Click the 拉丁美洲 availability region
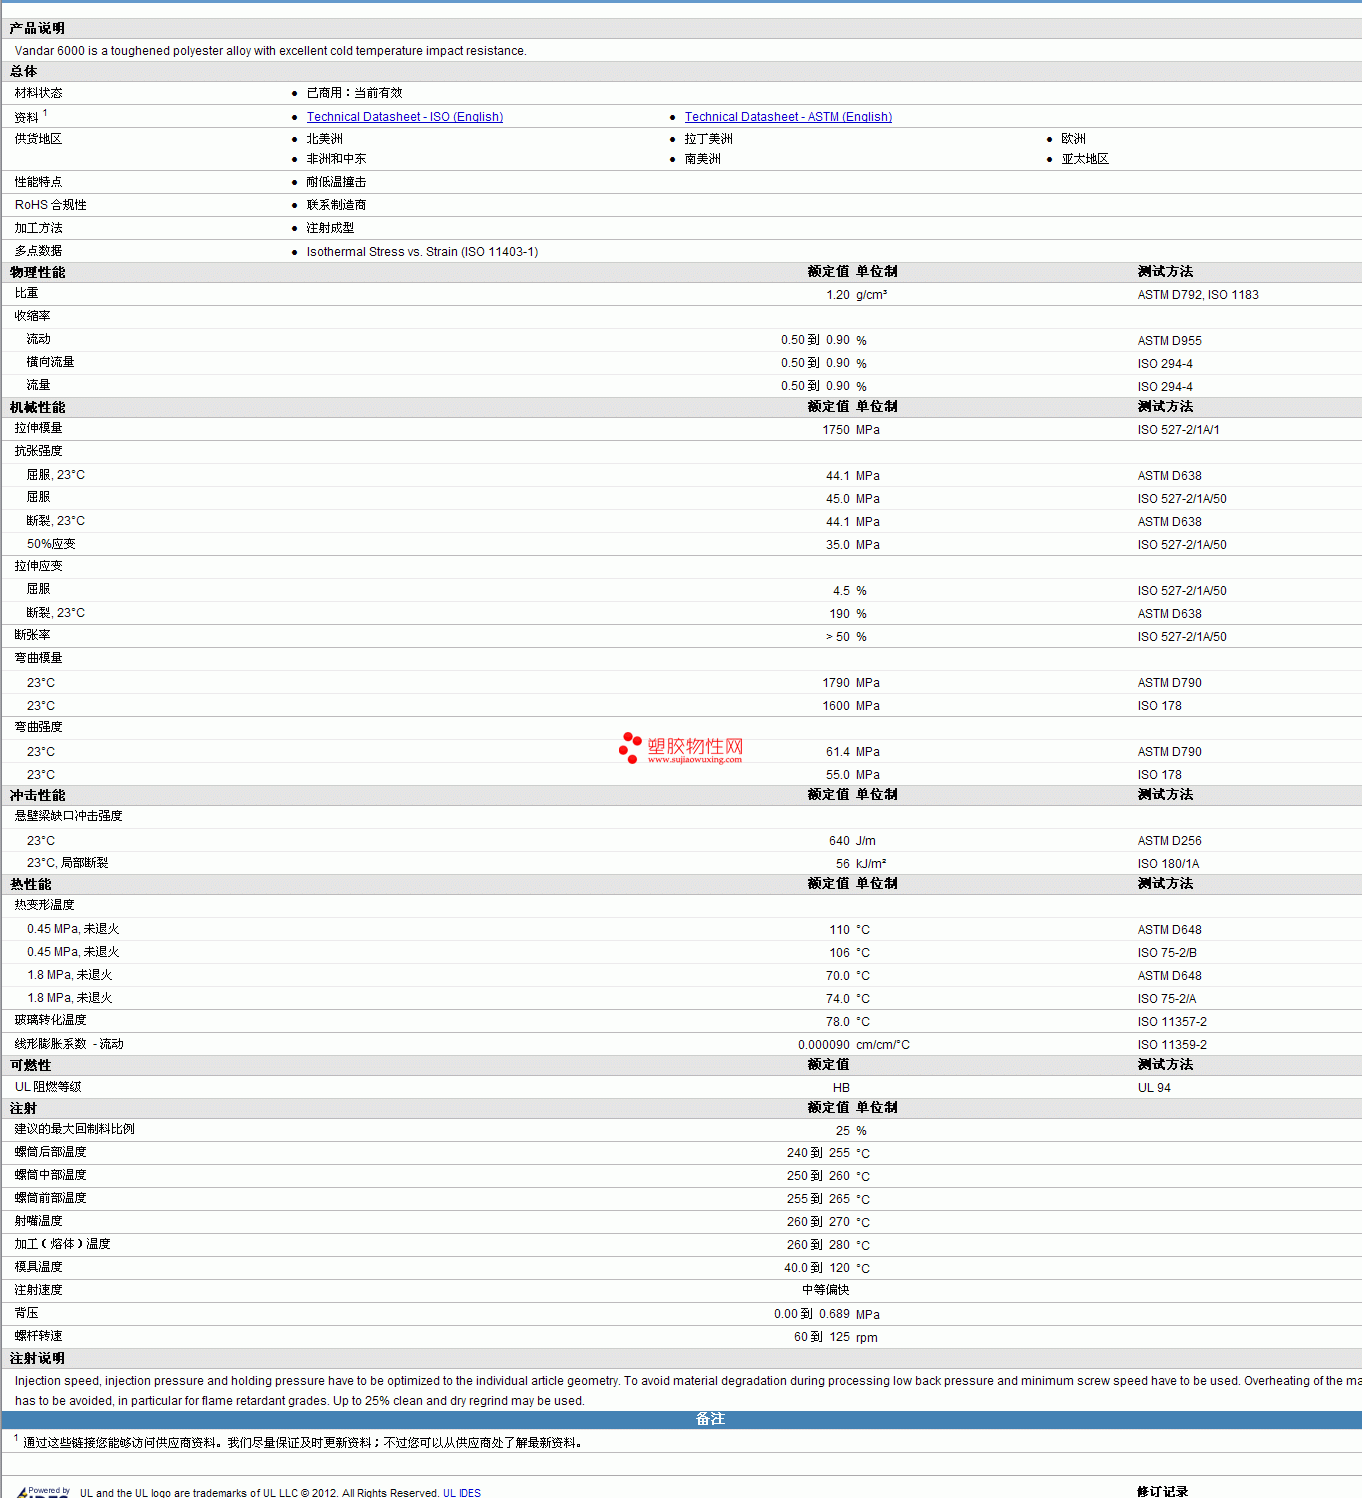Viewport: 1362px width, 1498px height. pos(709,139)
